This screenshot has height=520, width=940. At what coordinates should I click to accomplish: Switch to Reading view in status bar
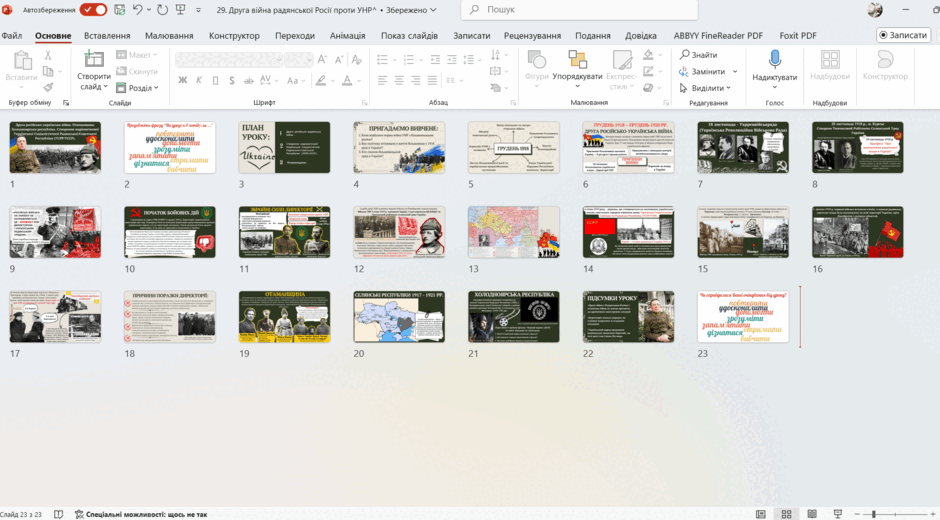812,514
